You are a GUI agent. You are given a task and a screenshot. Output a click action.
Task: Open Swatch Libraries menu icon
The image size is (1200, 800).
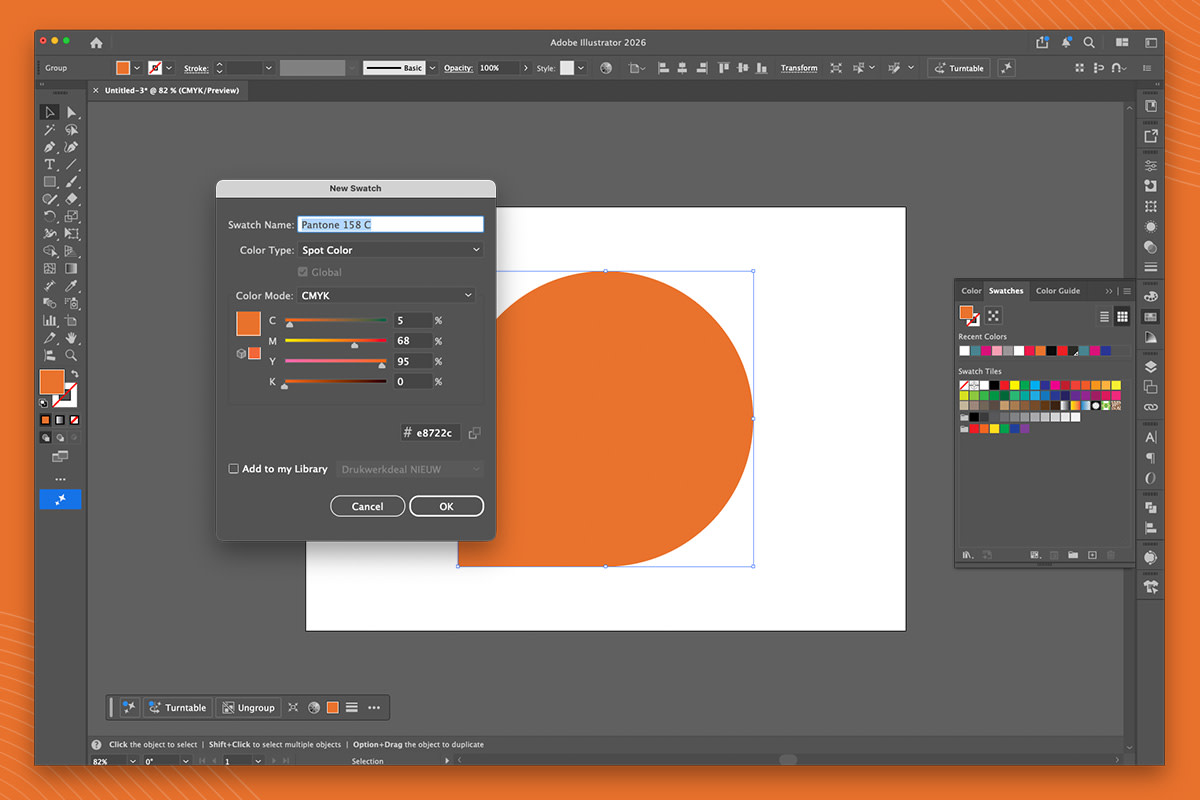(967, 555)
